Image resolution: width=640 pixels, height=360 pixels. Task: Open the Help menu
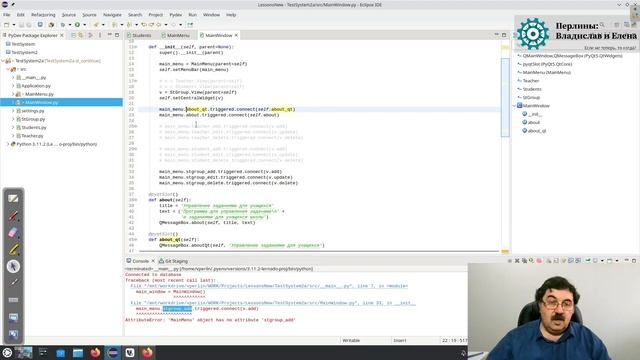(231, 15)
